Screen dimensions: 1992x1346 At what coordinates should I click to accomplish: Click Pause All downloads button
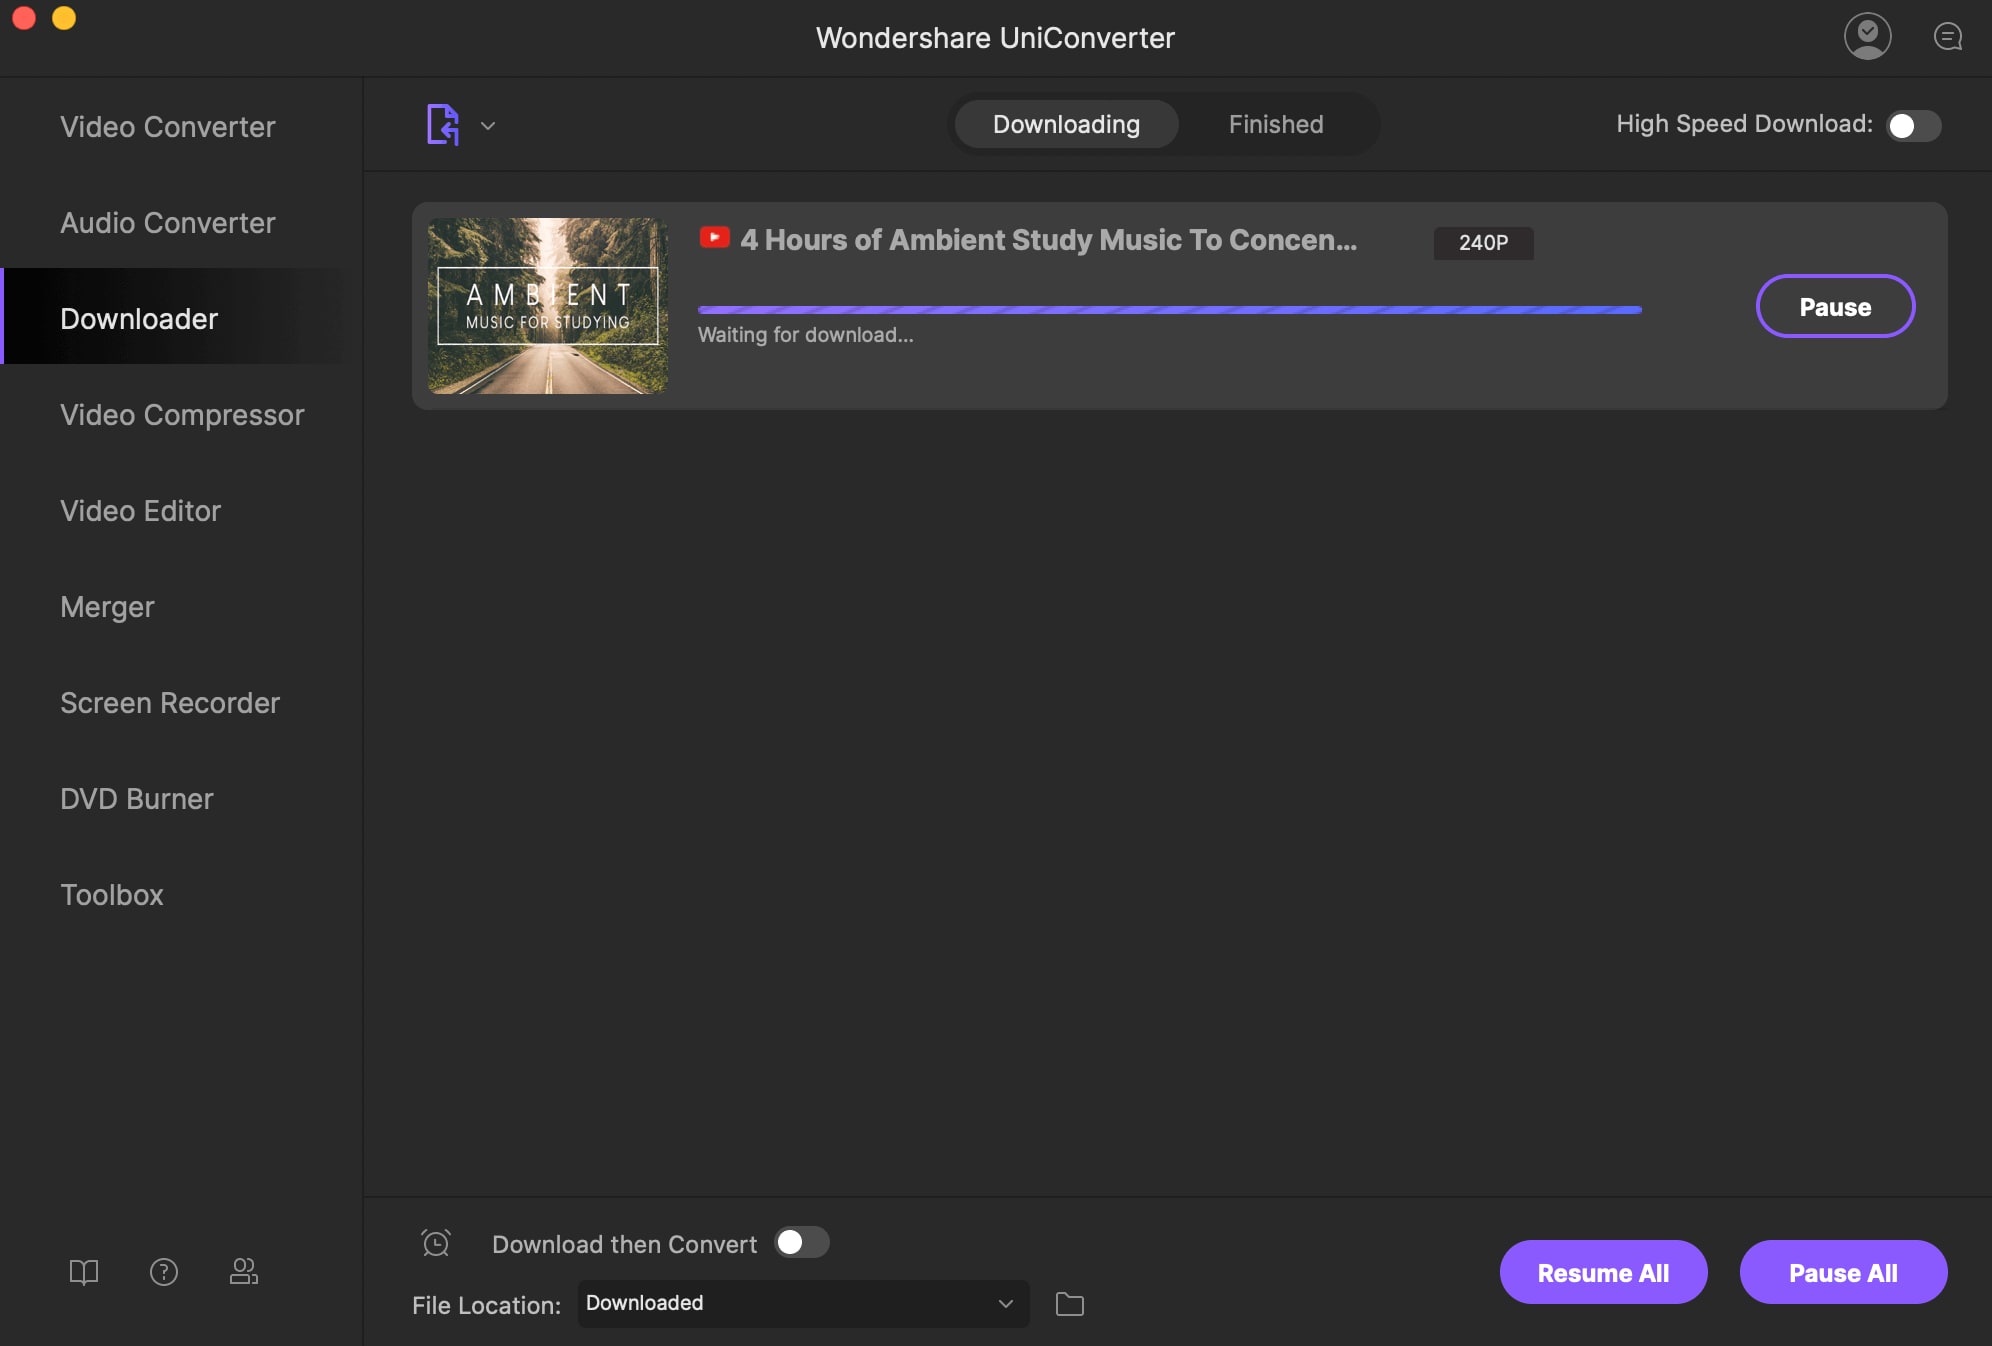[x=1843, y=1271]
